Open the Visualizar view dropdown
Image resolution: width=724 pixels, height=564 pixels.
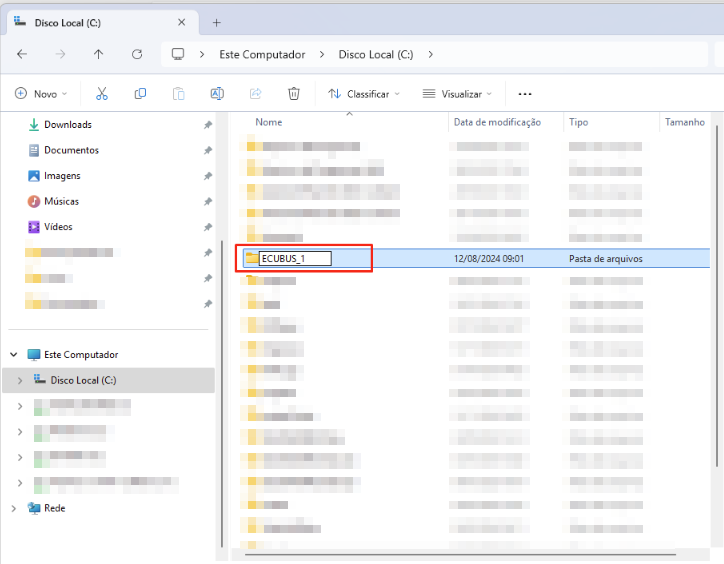point(457,93)
